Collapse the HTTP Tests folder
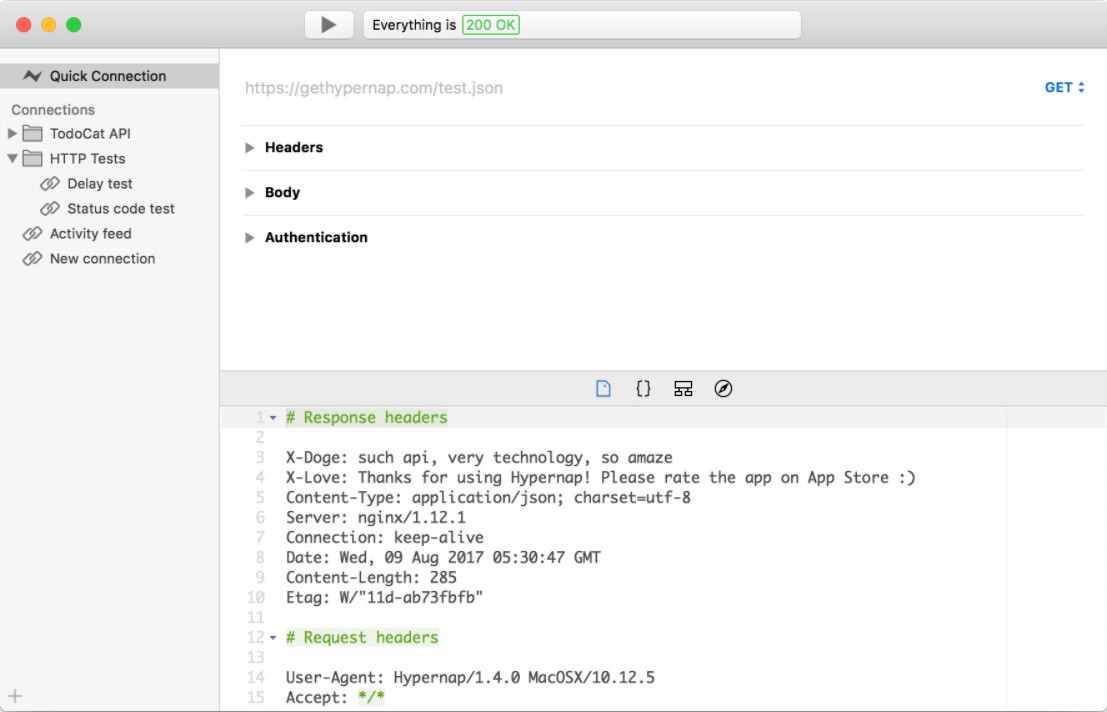 pyautogui.click(x=12, y=159)
